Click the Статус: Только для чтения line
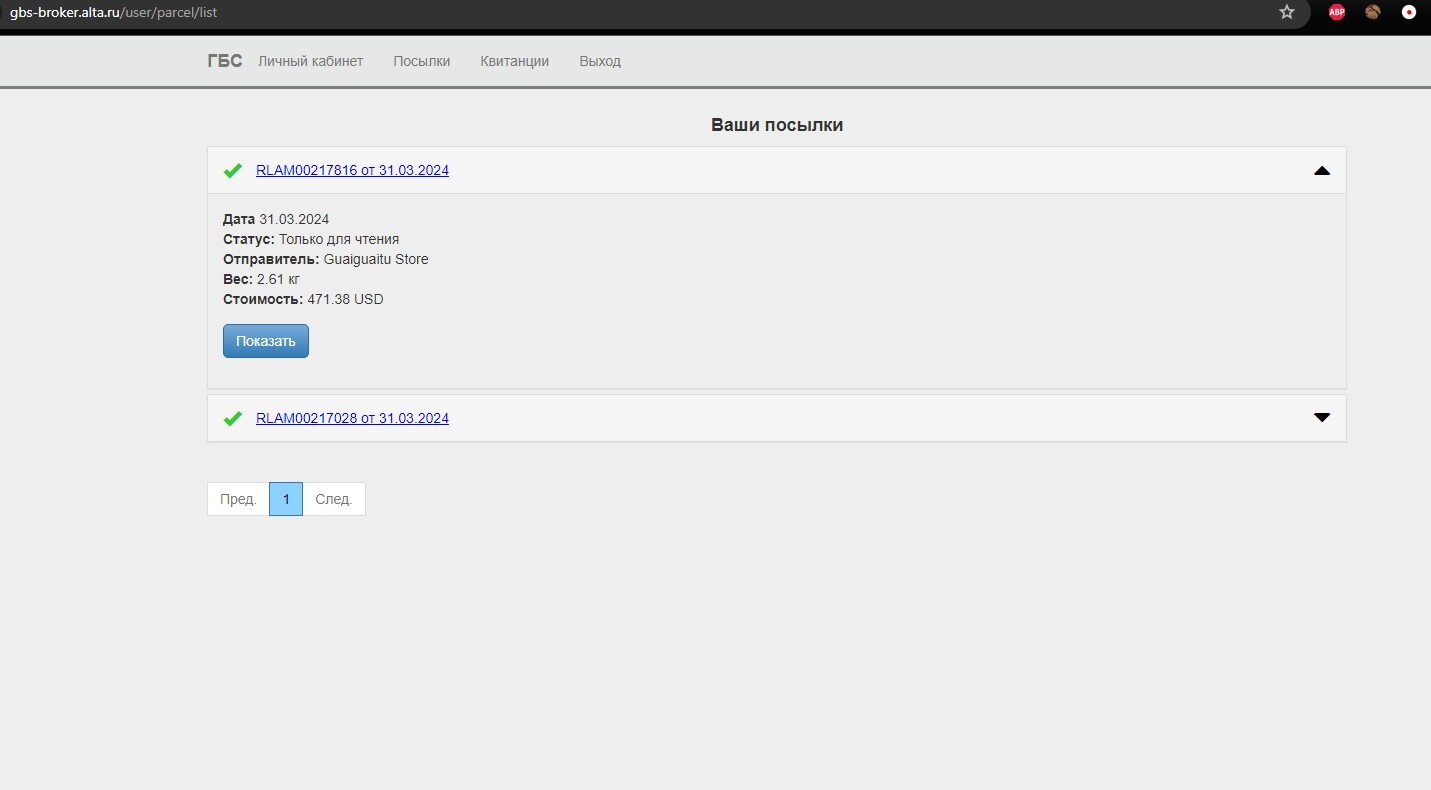Screen dimensions: 1431x790 (x=311, y=239)
